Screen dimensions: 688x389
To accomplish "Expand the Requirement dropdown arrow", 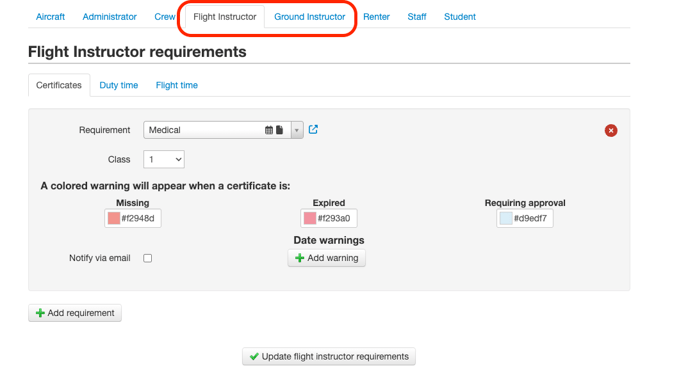I will coord(297,130).
